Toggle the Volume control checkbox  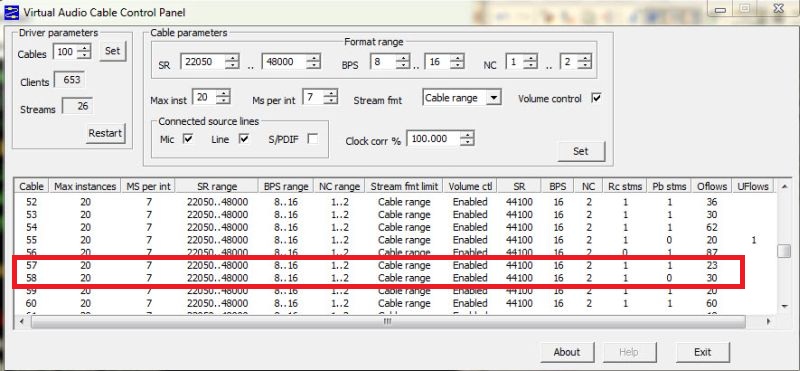pos(596,97)
